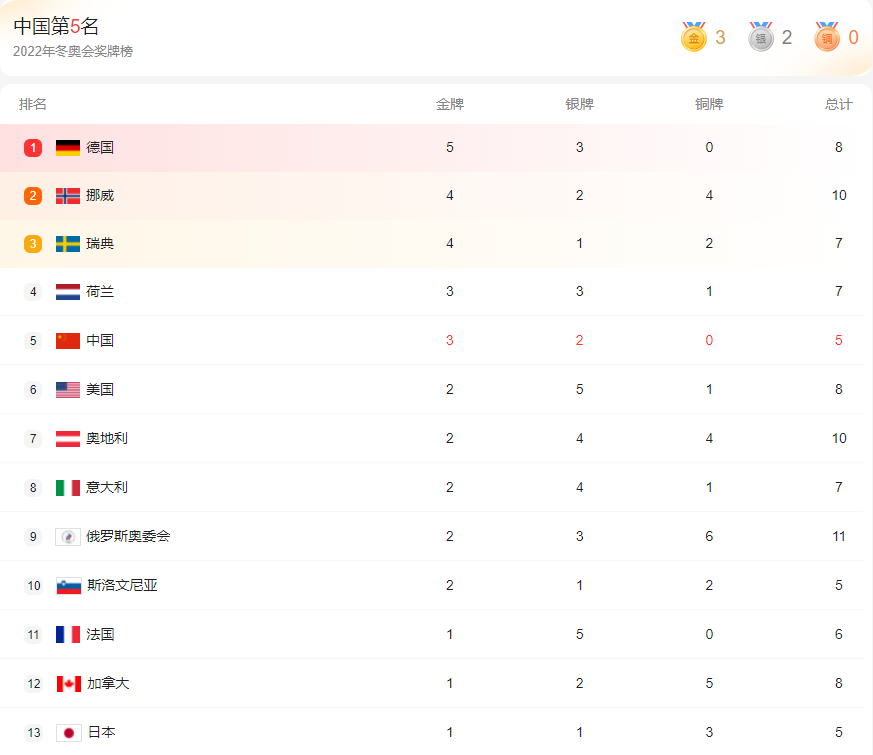Select the 金牌 column header
This screenshot has height=755, width=873.
coord(450,104)
